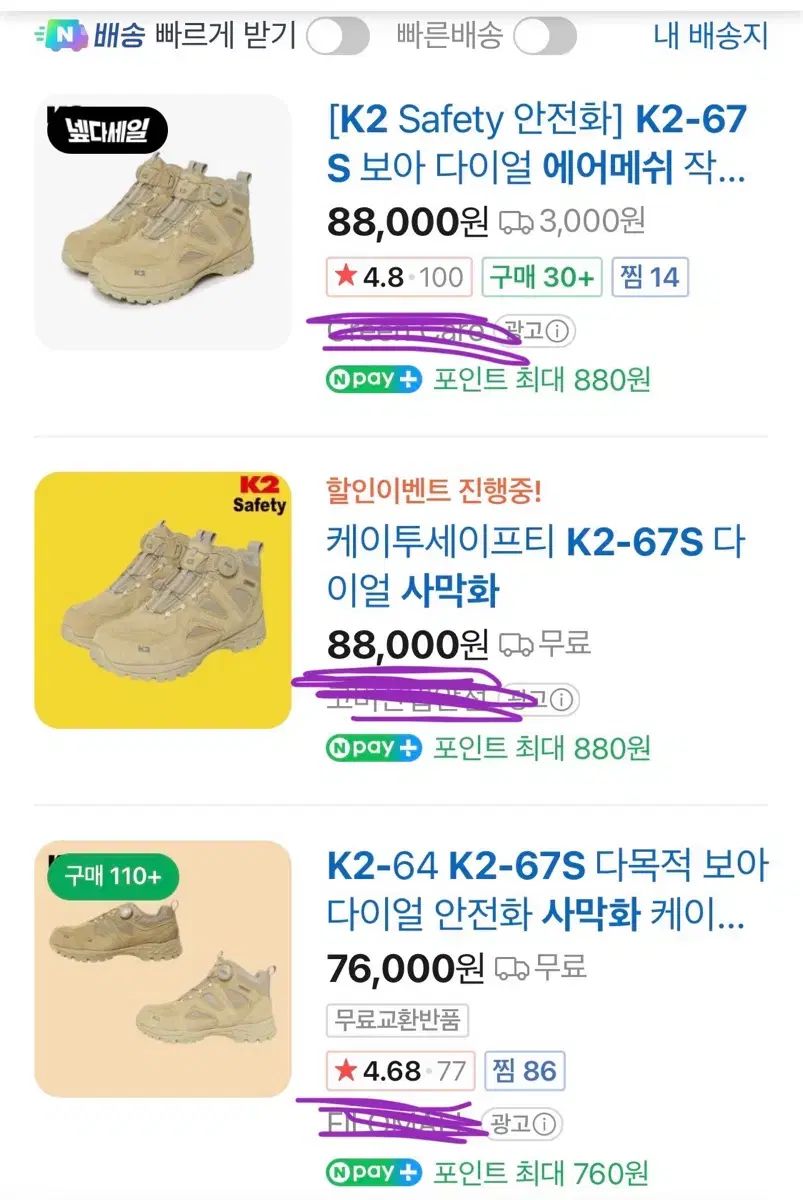This screenshot has height=1200, width=803.
Task: Click the 4.8 star rating badge
Action: (398, 277)
